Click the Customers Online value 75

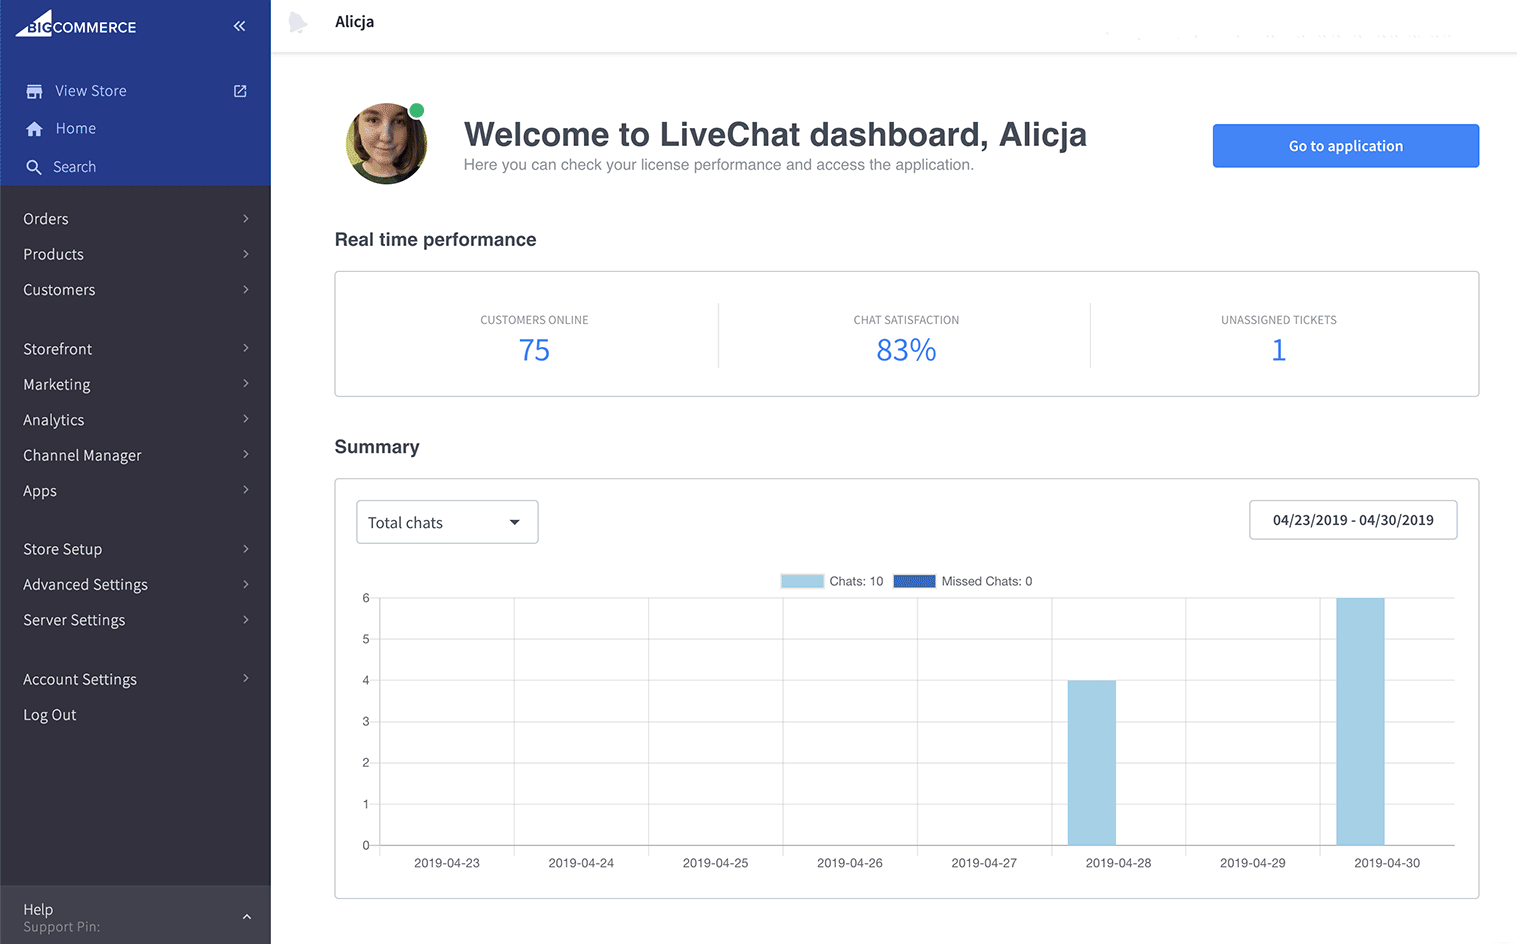click(534, 350)
